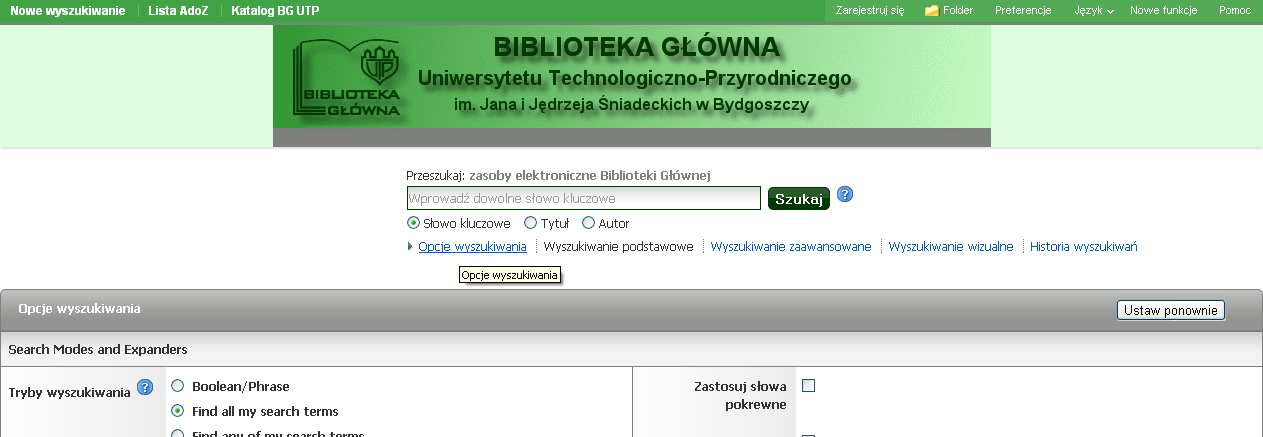Open help icon next to Tryby wyszukiwania
The width and height of the screenshot is (1263, 437).
pyautogui.click(x=145, y=387)
